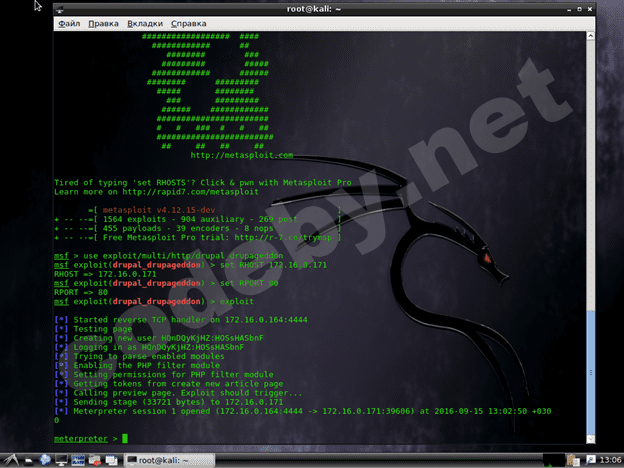This screenshot has height=468, width=624.
Task: Click the red launcher icon in the panel
Action: click(95, 461)
